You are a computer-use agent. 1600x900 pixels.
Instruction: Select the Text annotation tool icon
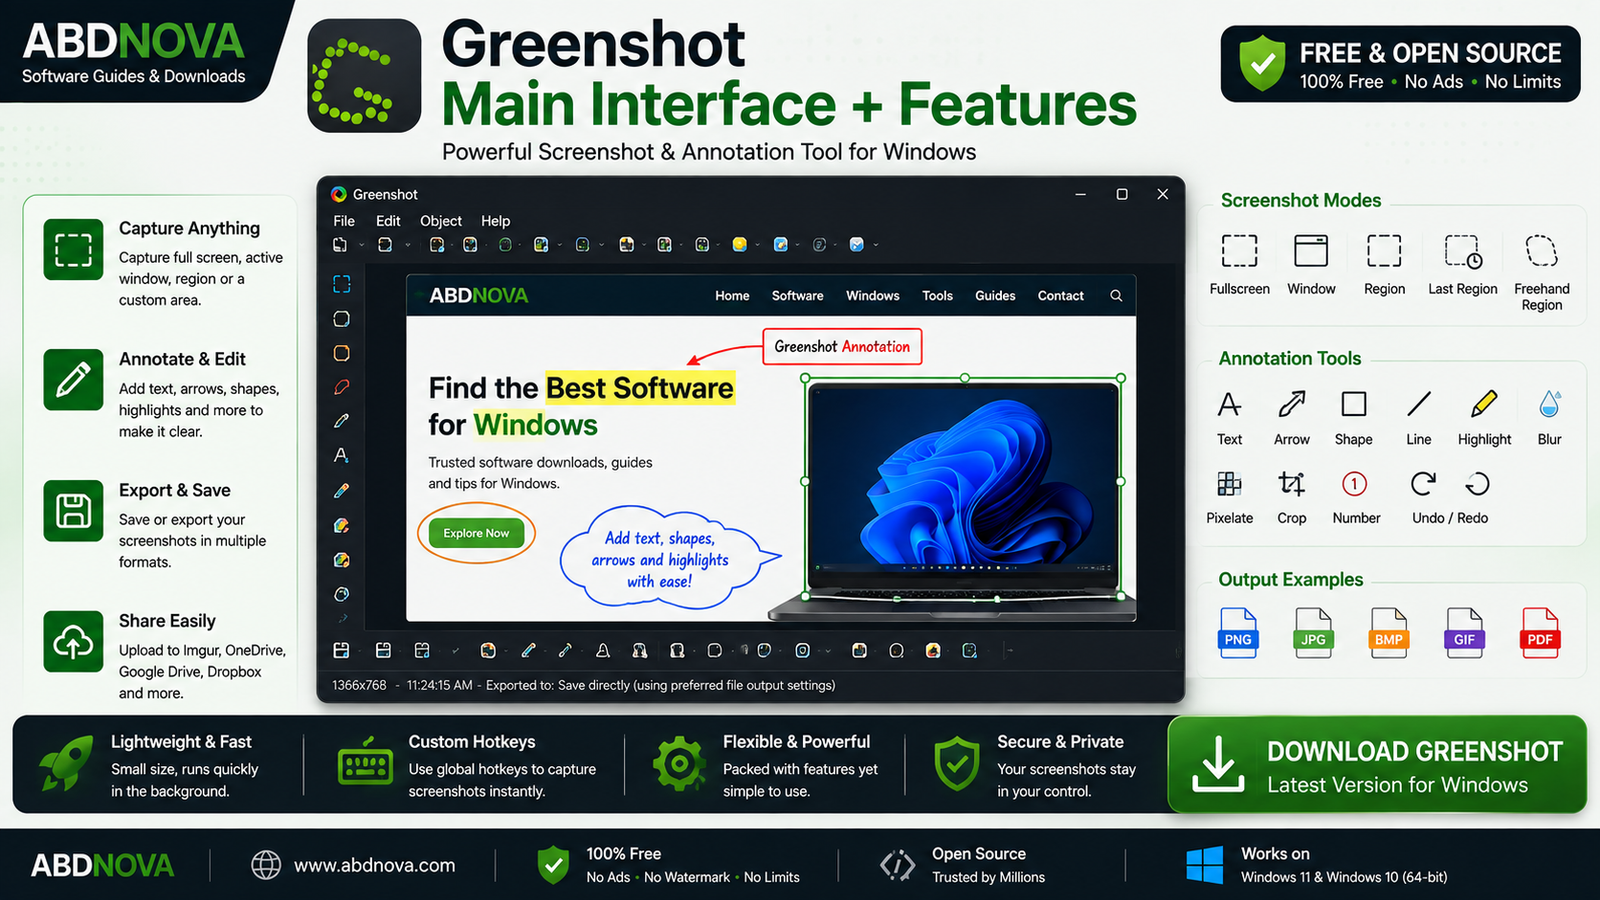[x=1229, y=404]
